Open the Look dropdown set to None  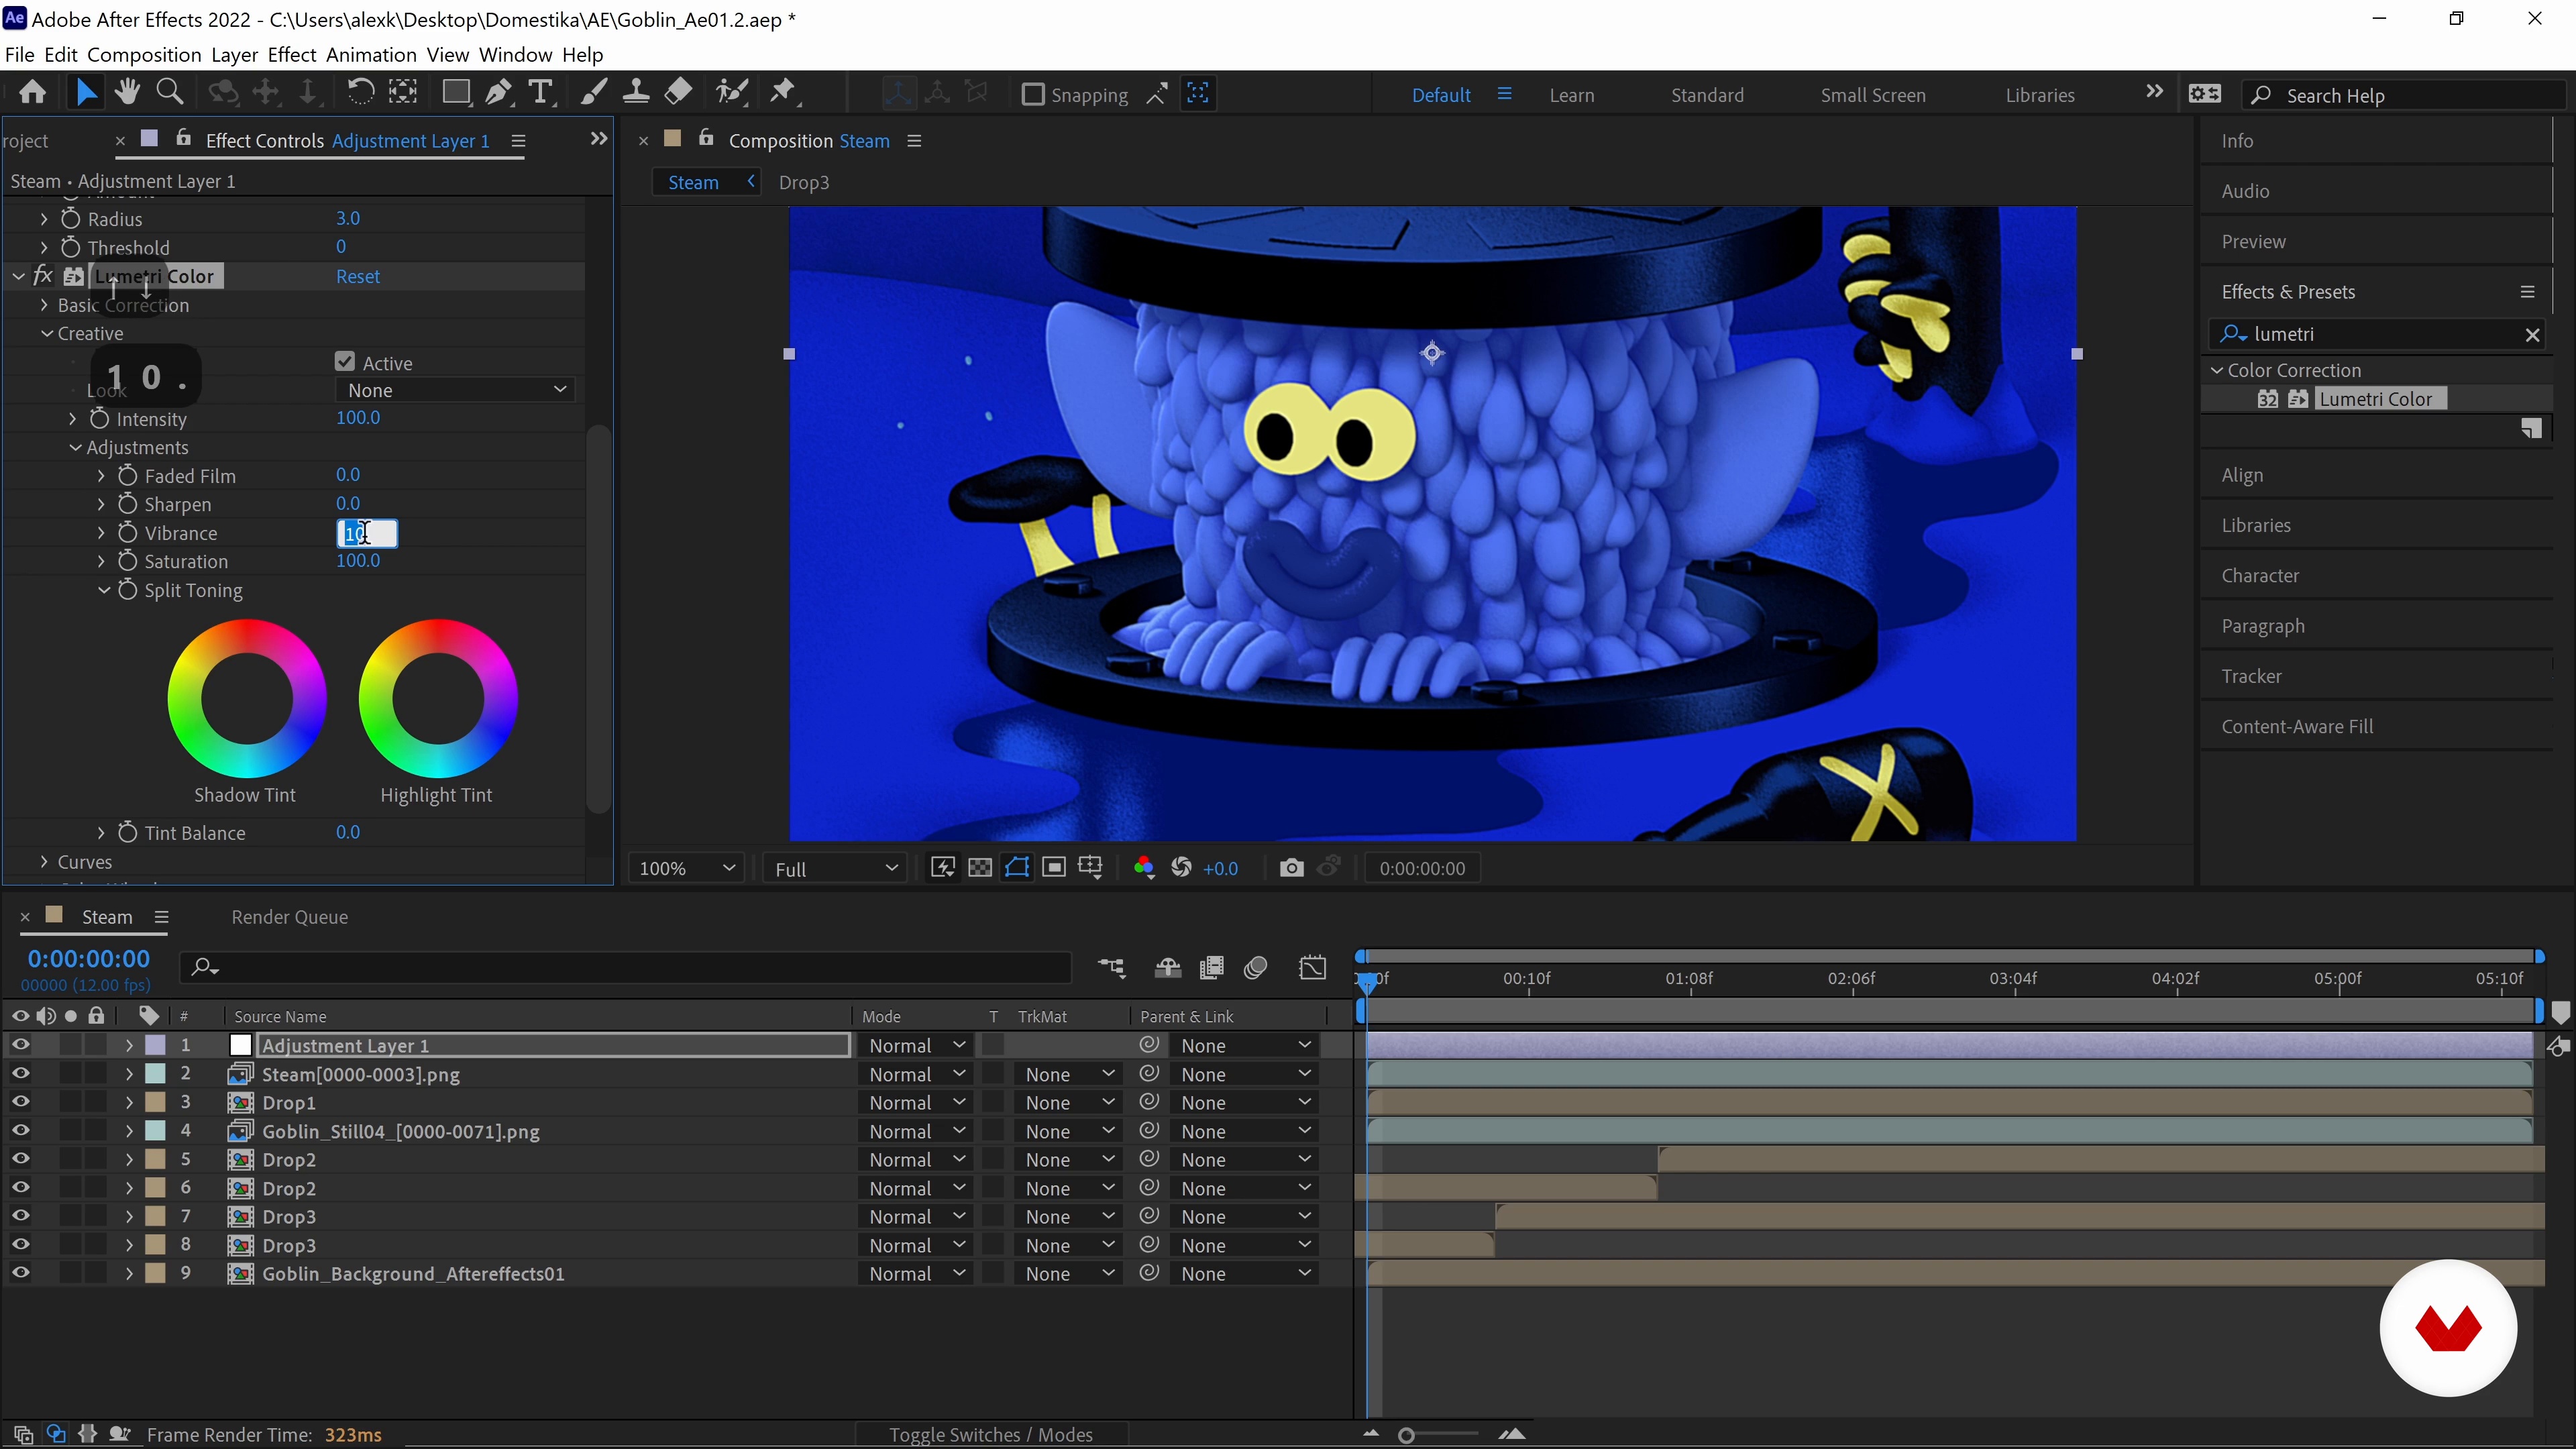[x=456, y=390]
